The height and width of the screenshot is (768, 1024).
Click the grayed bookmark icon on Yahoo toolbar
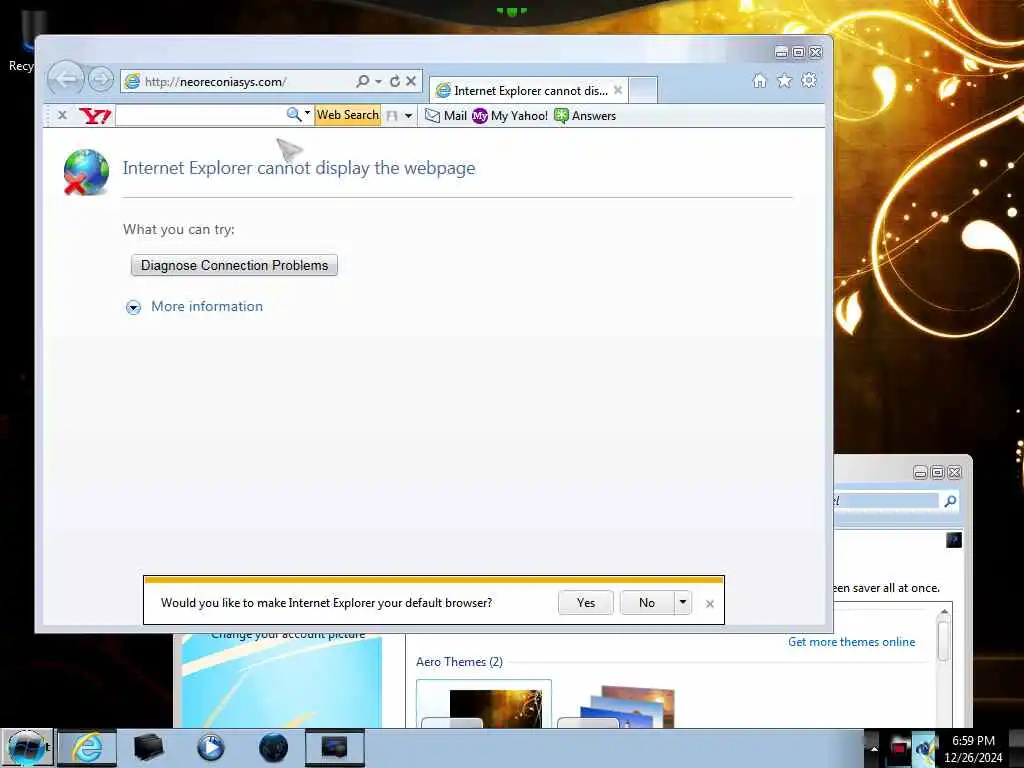pyautogui.click(x=392, y=116)
